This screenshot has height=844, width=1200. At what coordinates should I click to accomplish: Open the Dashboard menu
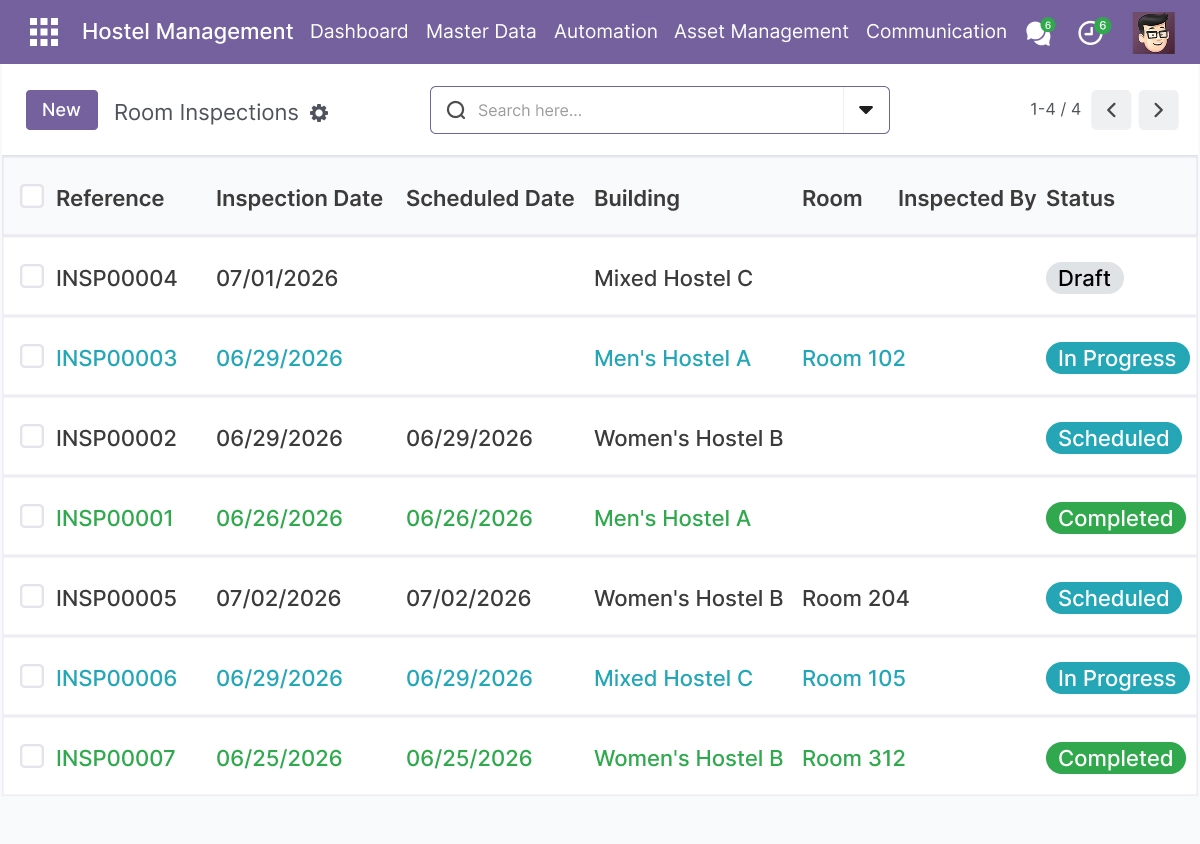pos(359,32)
